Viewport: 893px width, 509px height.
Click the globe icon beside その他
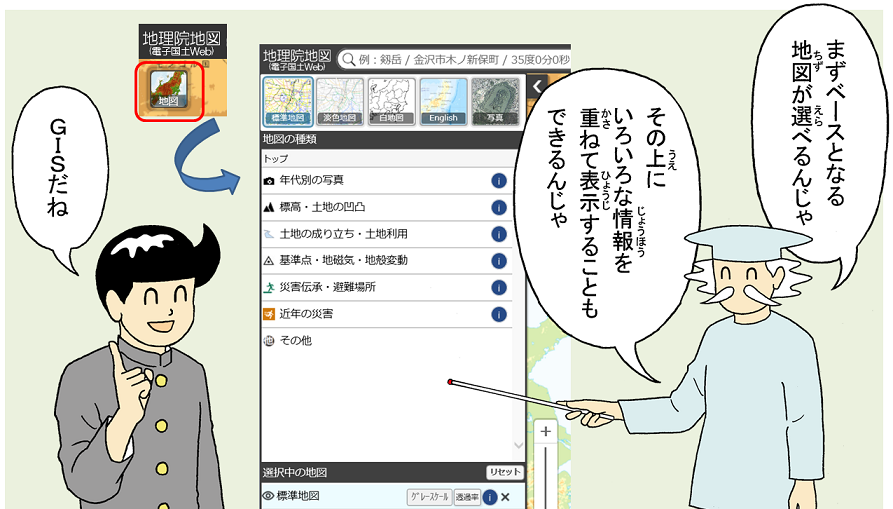(269, 341)
